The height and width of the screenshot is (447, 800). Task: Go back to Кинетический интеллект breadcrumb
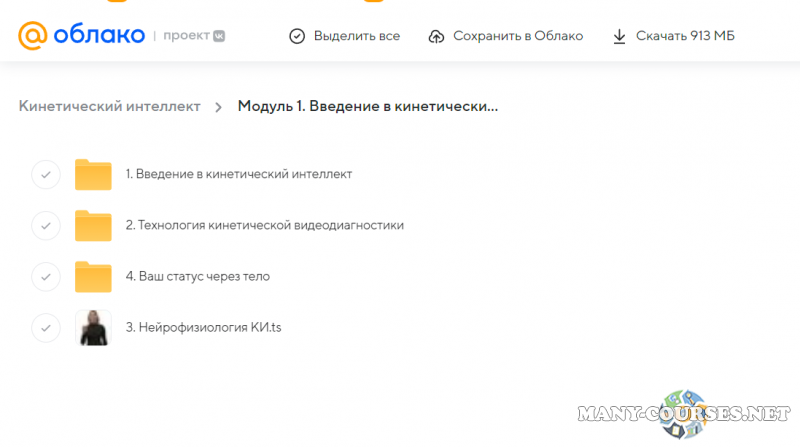tap(109, 106)
